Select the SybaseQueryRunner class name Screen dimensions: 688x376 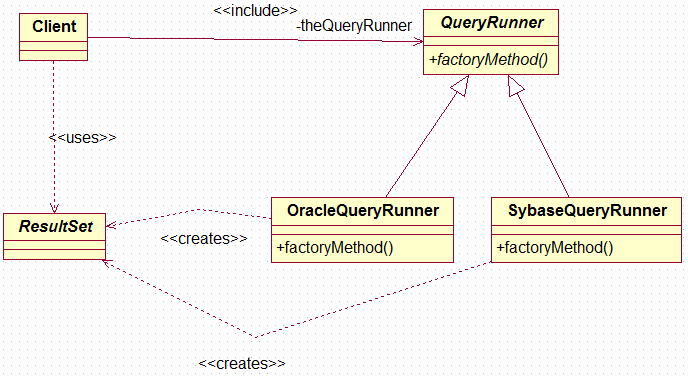coord(587,211)
